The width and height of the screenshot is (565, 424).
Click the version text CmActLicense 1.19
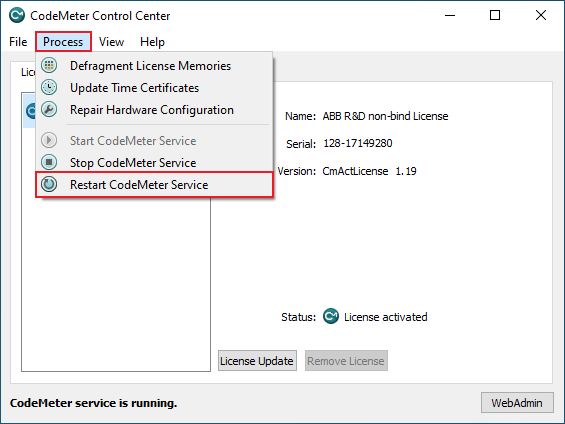point(369,171)
